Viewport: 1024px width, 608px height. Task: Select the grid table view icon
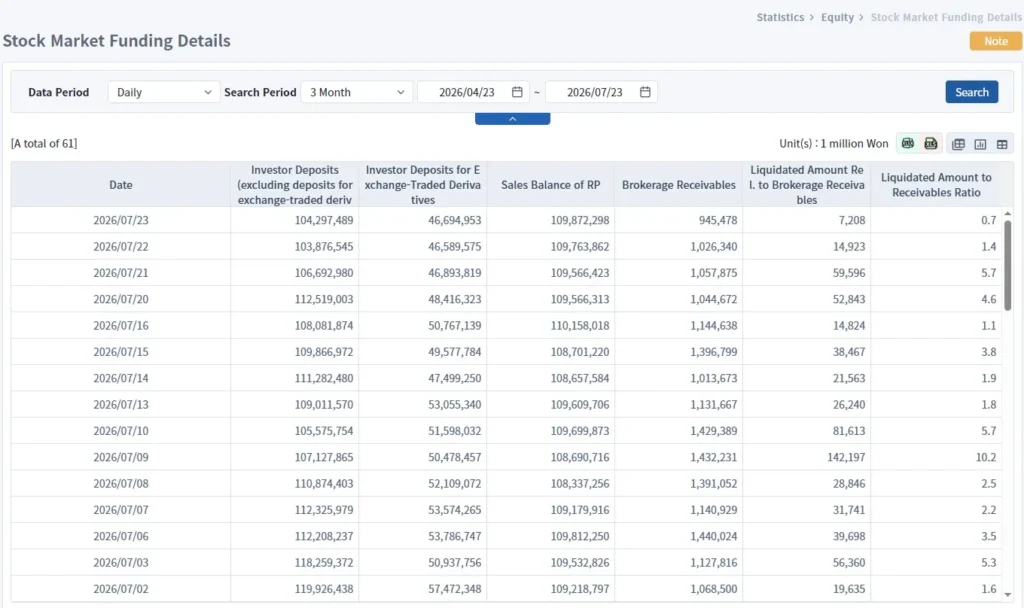pyautogui.click(x=1002, y=144)
